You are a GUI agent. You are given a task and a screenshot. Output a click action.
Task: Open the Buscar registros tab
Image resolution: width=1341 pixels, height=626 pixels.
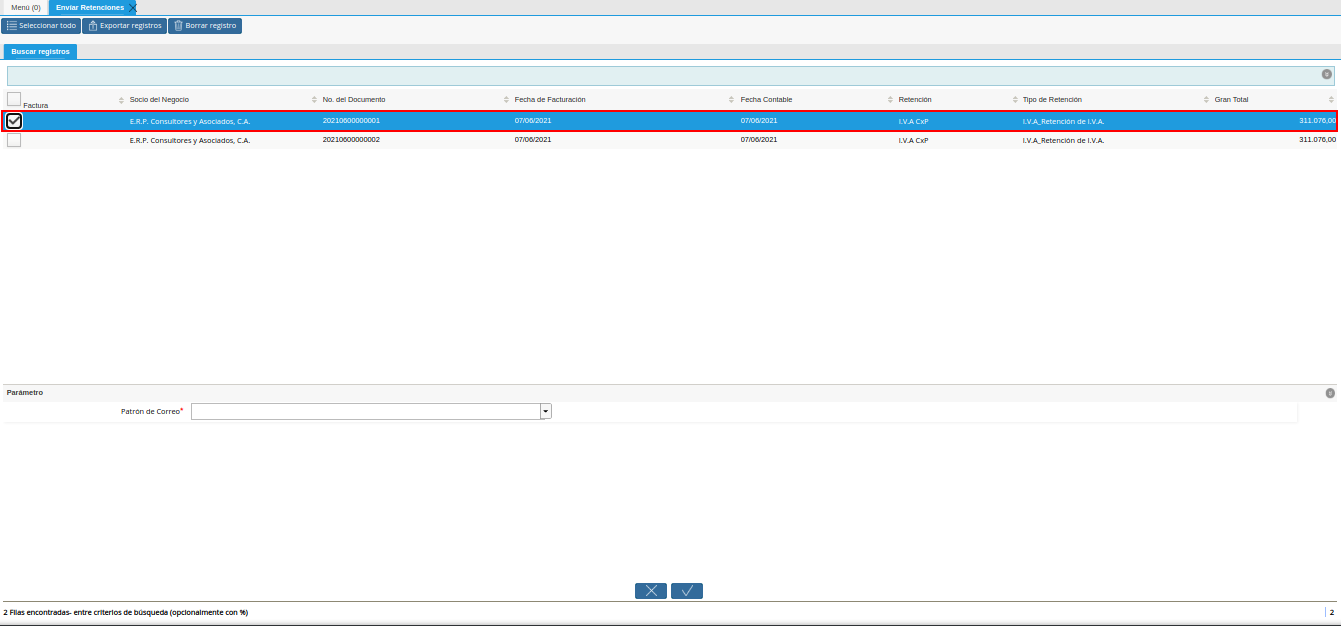pos(40,51)
